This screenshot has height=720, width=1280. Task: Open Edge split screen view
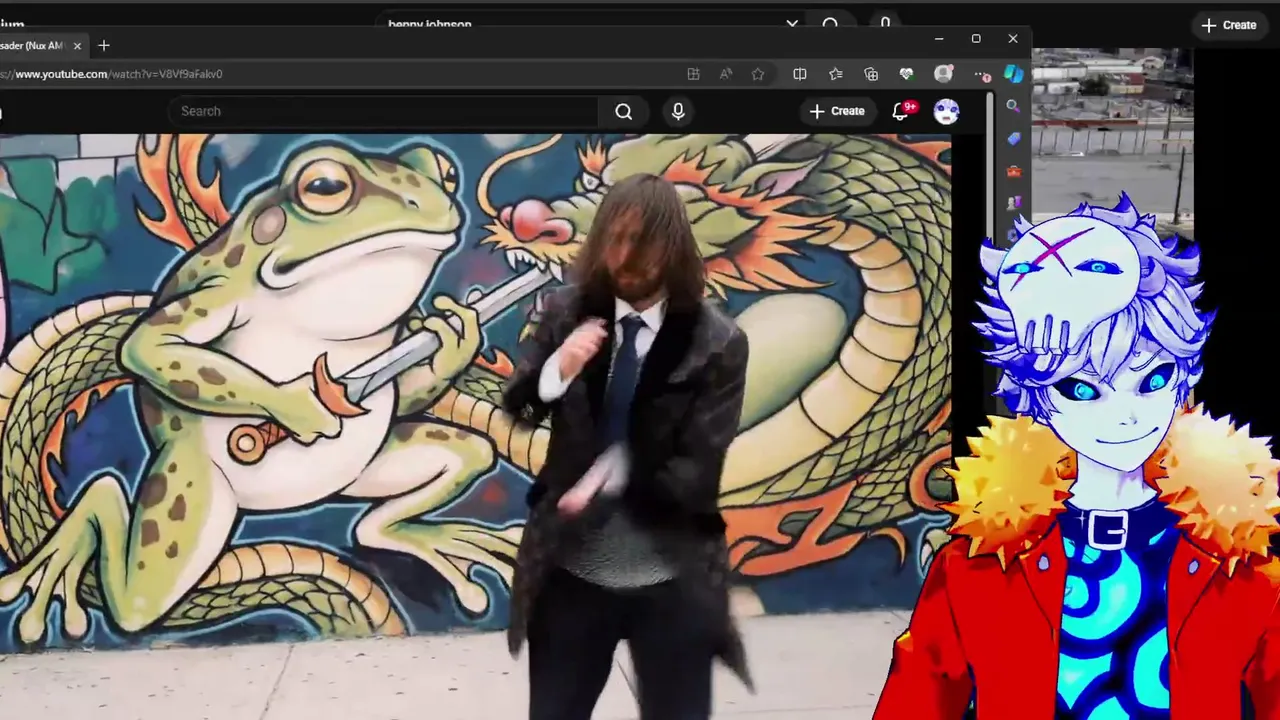click(x=800, y=74)
